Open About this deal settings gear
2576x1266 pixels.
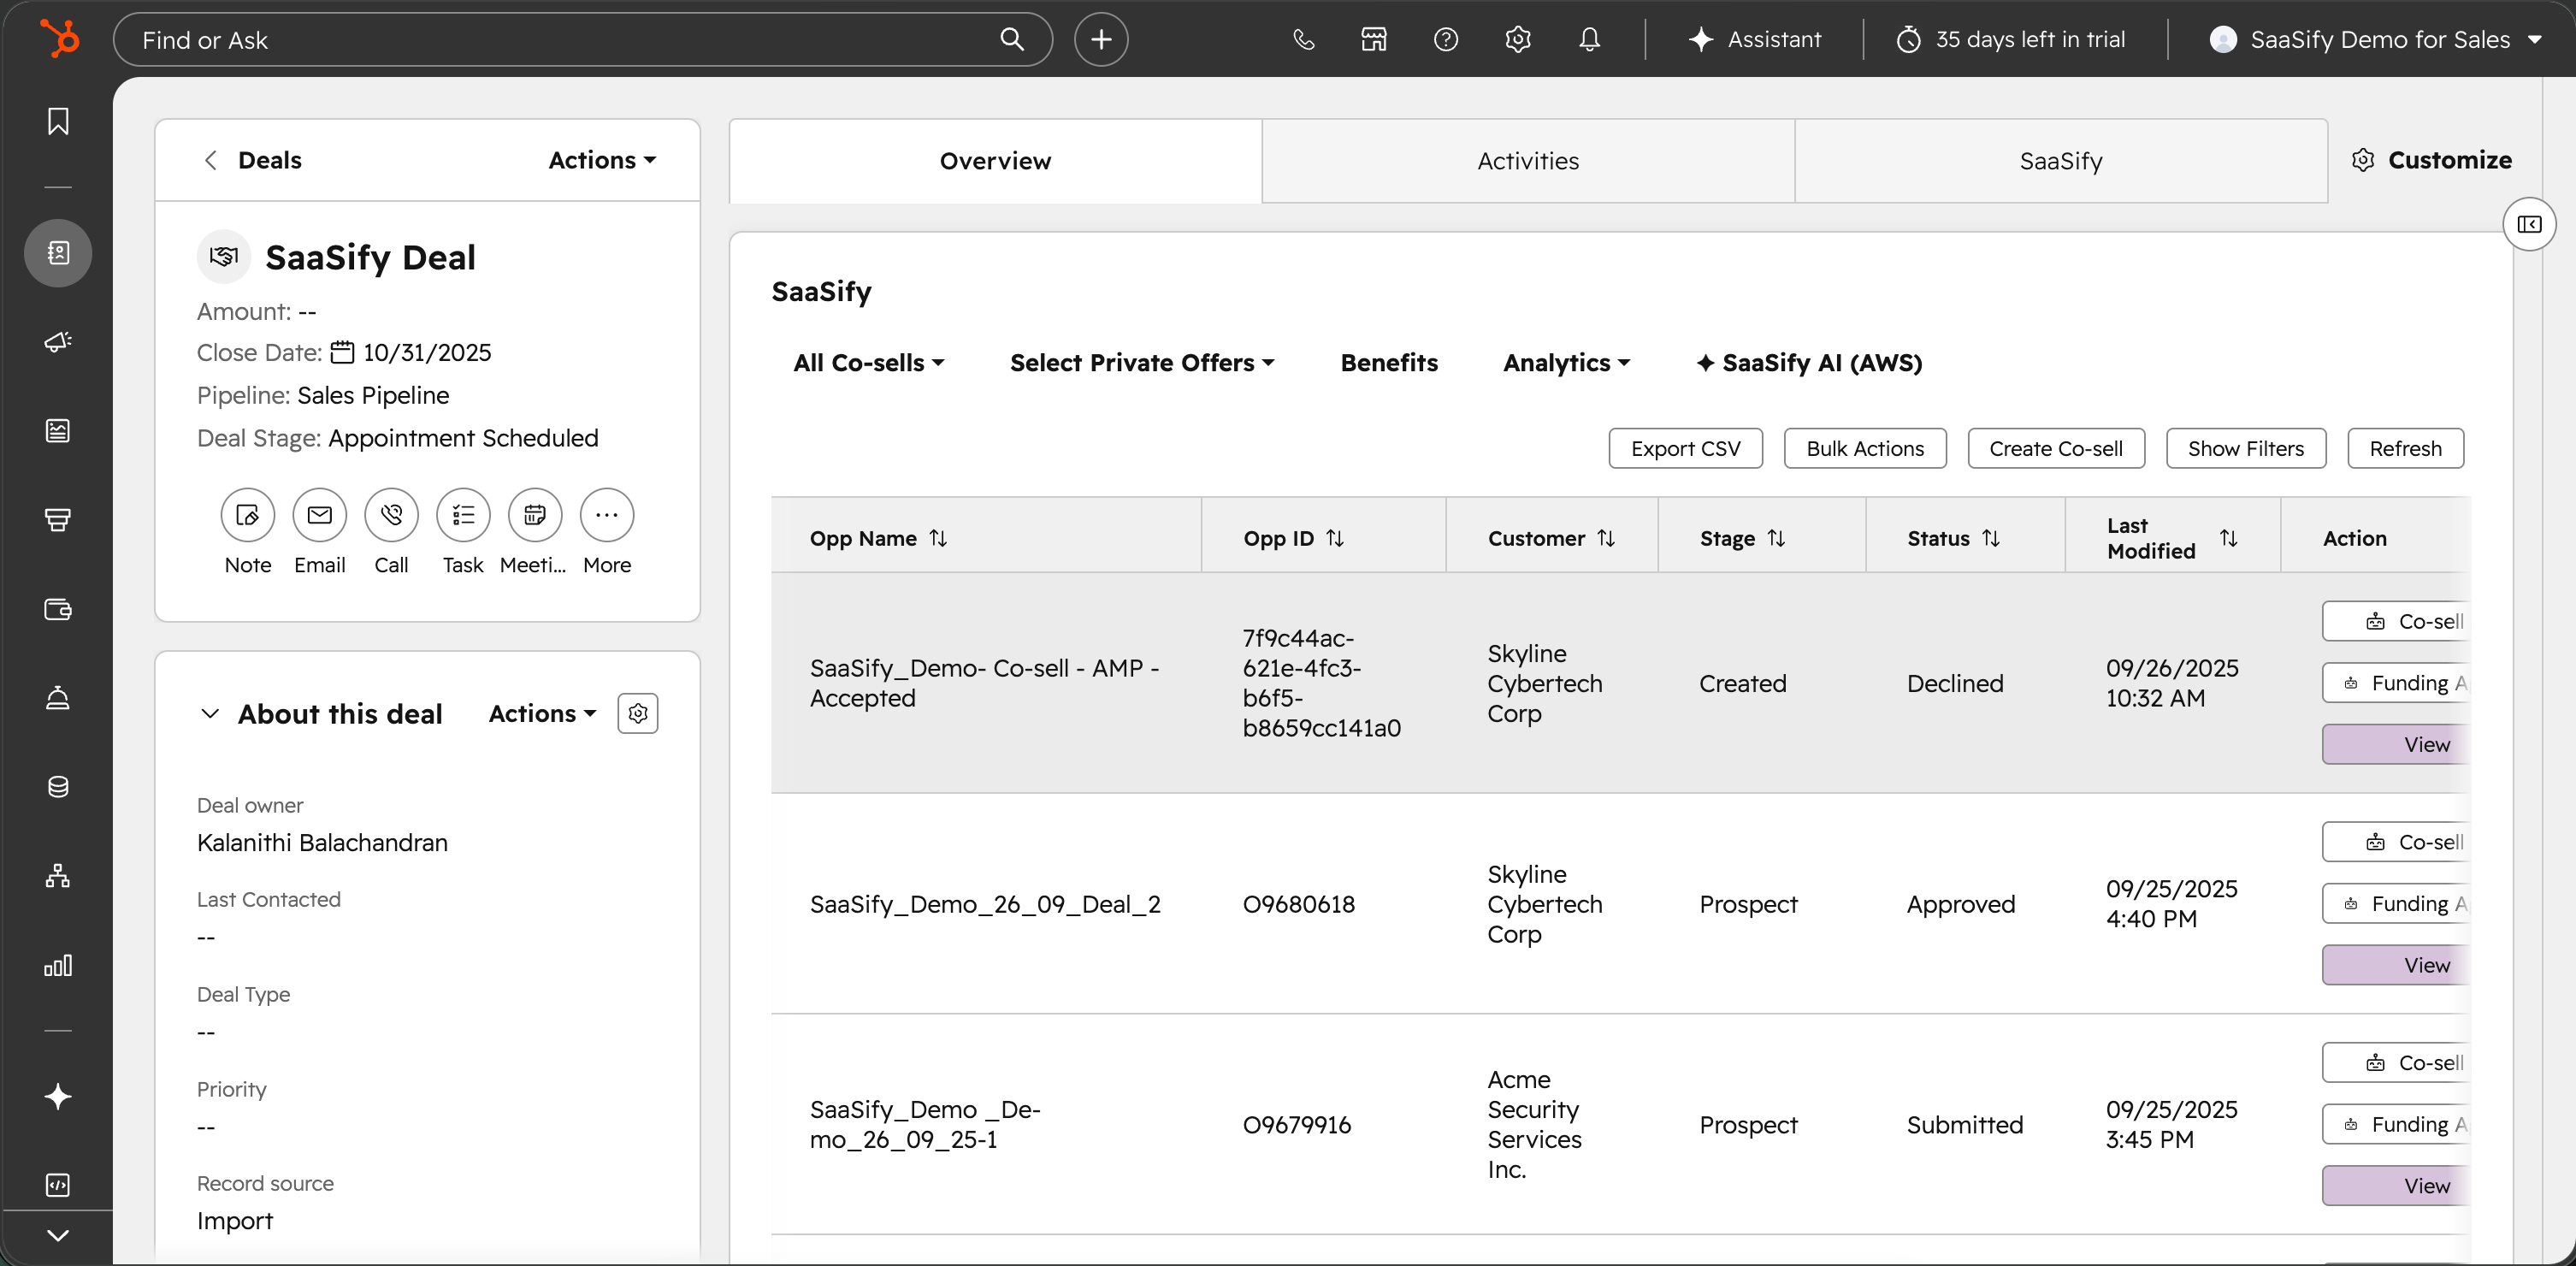638,714
